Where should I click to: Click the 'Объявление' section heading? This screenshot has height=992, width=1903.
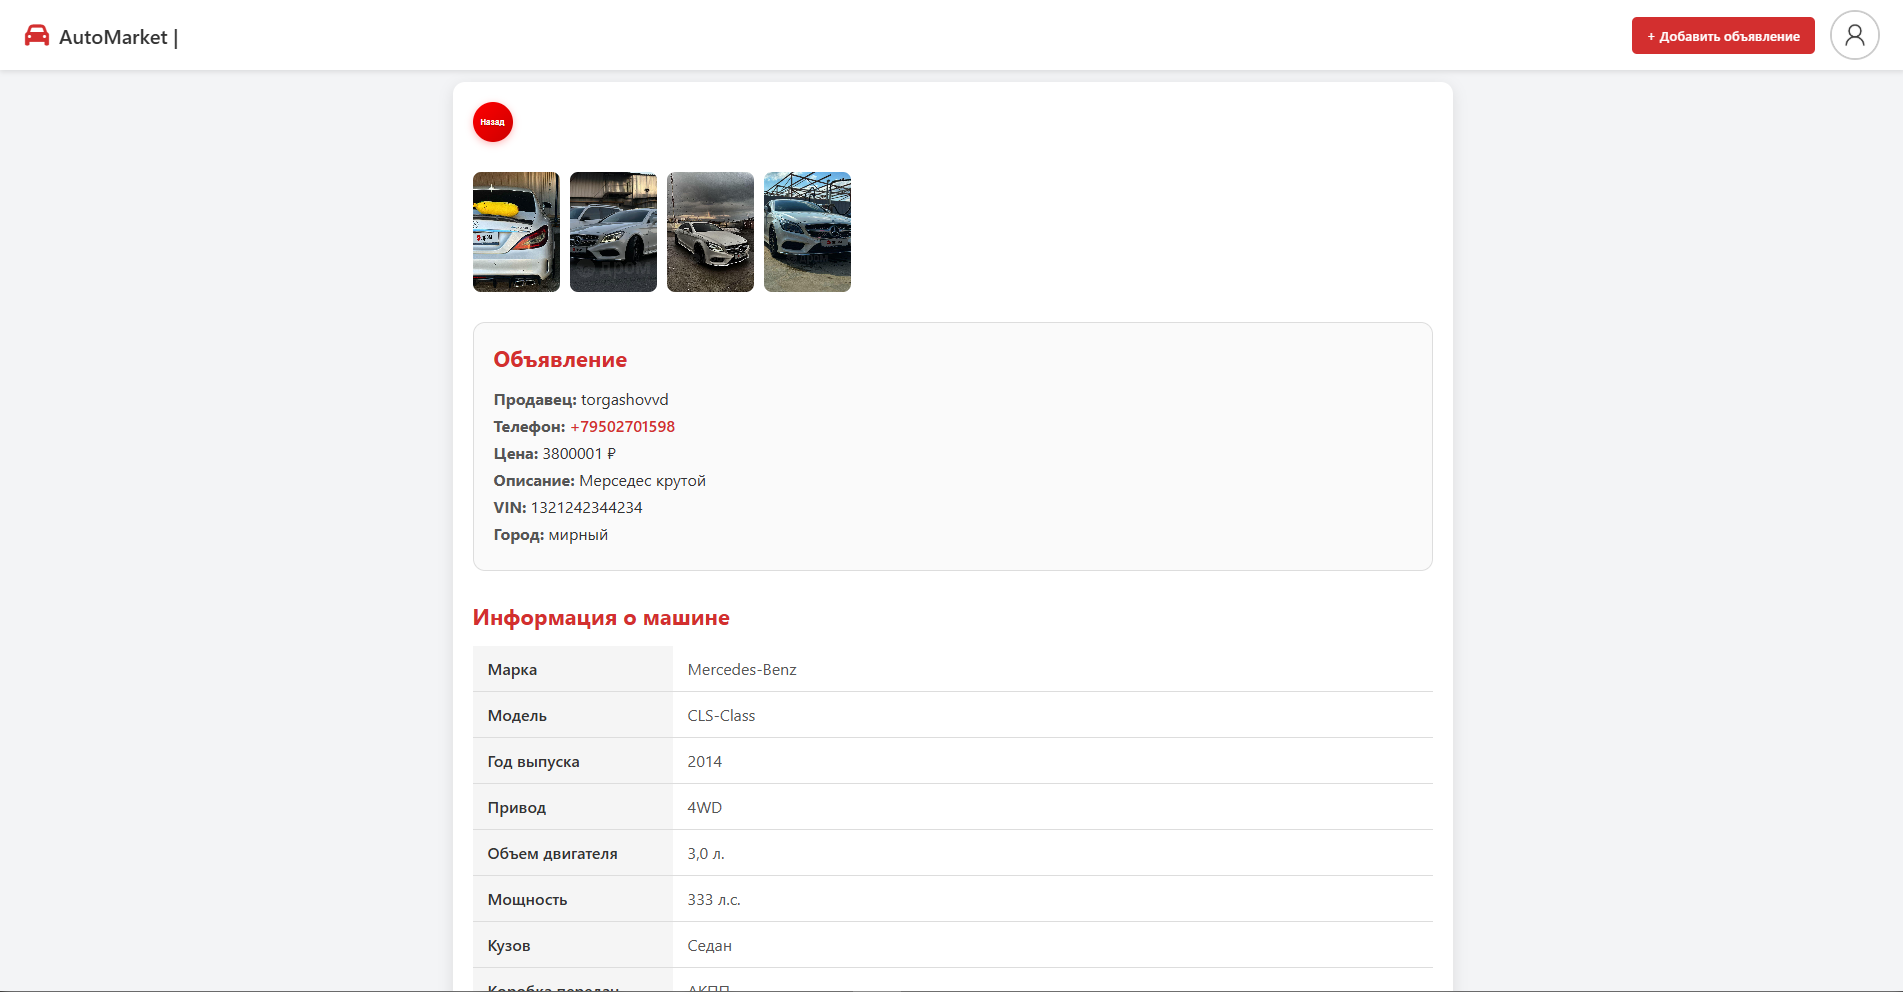[x=560, y=360]
